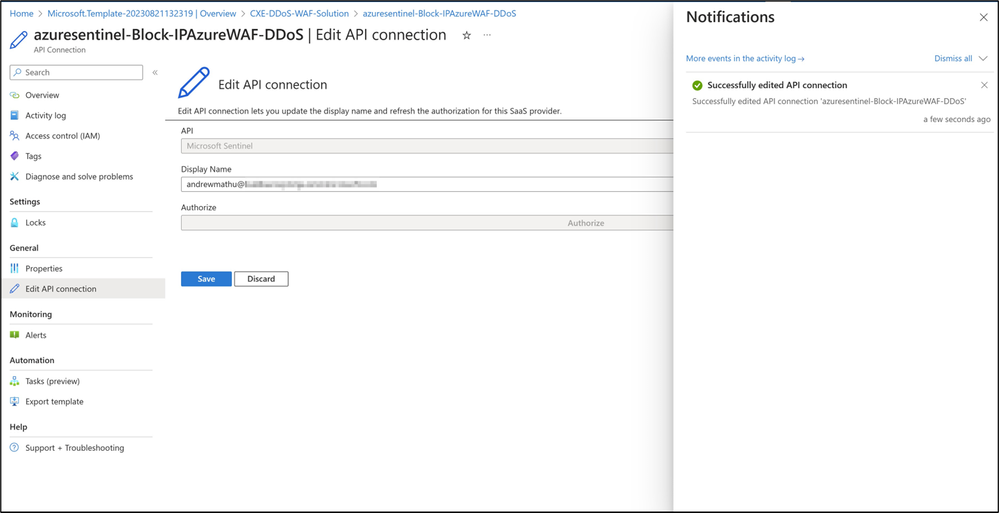This screenshot has width=999, height=513.
Task: Click the Display Name input field
Action: click(427, 184)
